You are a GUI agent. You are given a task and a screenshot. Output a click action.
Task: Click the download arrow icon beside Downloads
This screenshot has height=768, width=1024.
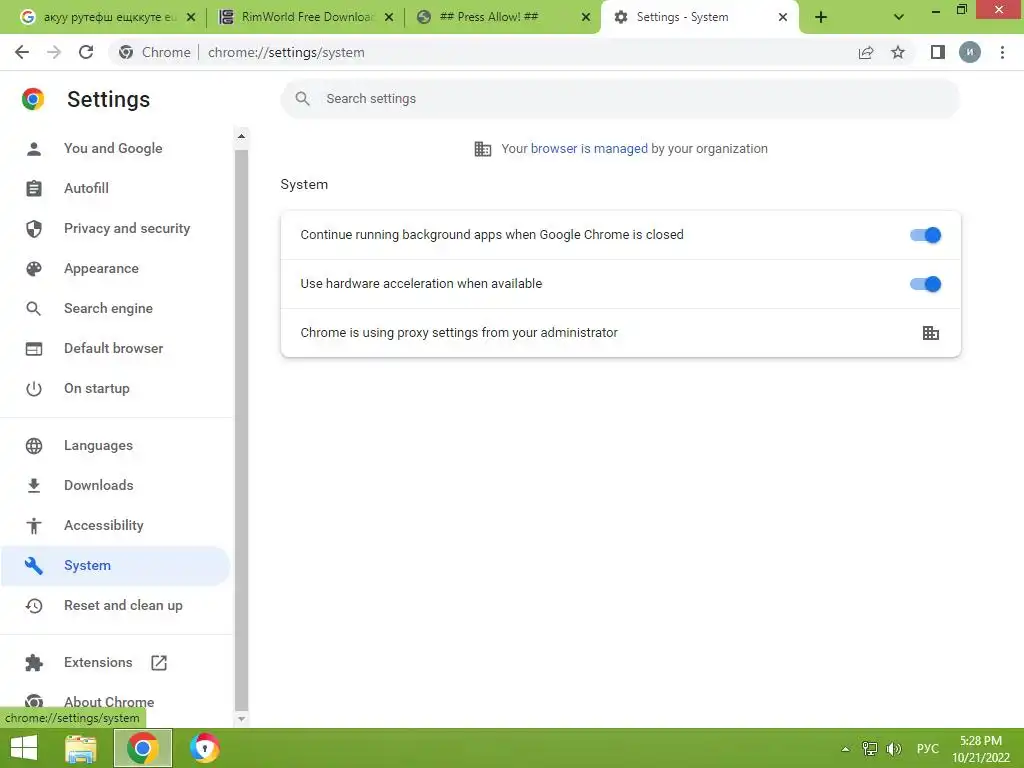click(34, 485)
